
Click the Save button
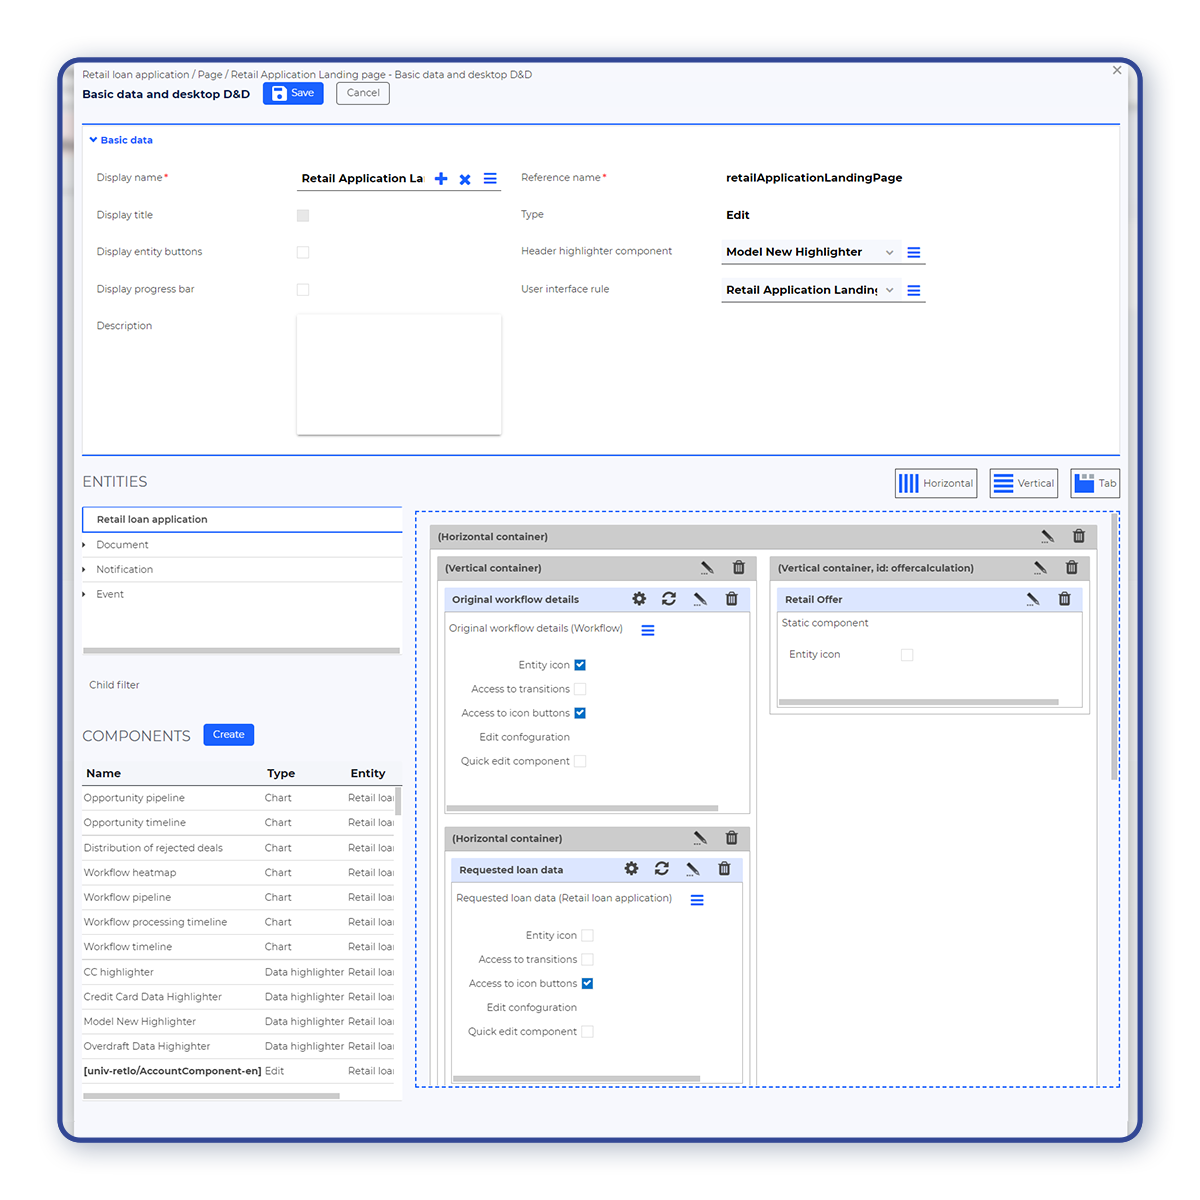tap(293, 93)
